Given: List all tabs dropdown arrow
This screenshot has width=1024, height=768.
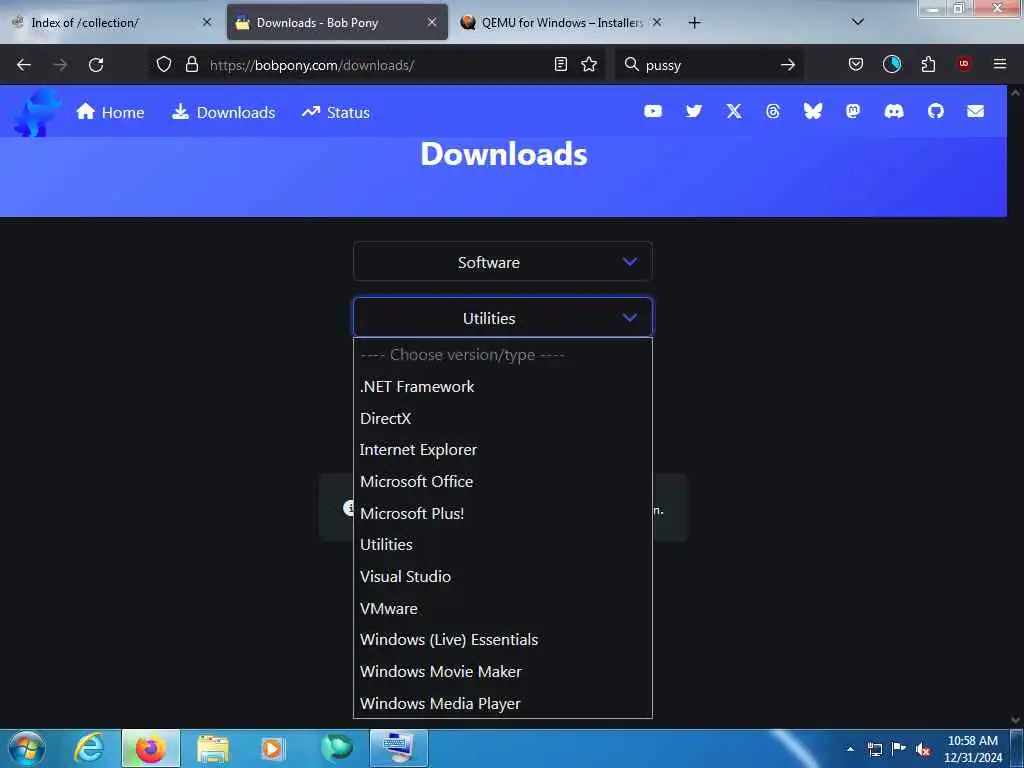Looking at the screenshot, I should [858, 22].
